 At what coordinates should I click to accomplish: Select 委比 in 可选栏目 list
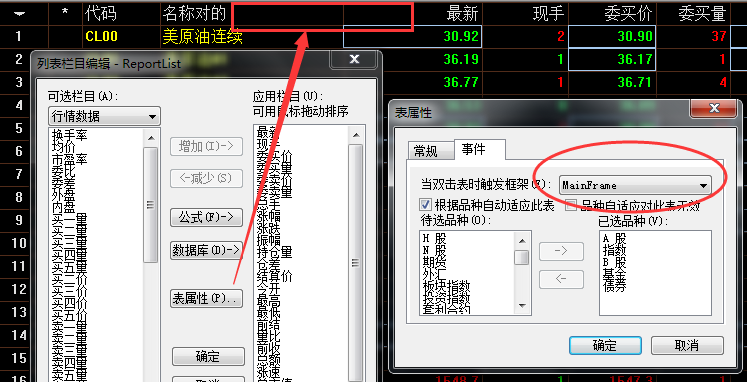[63, 171]
